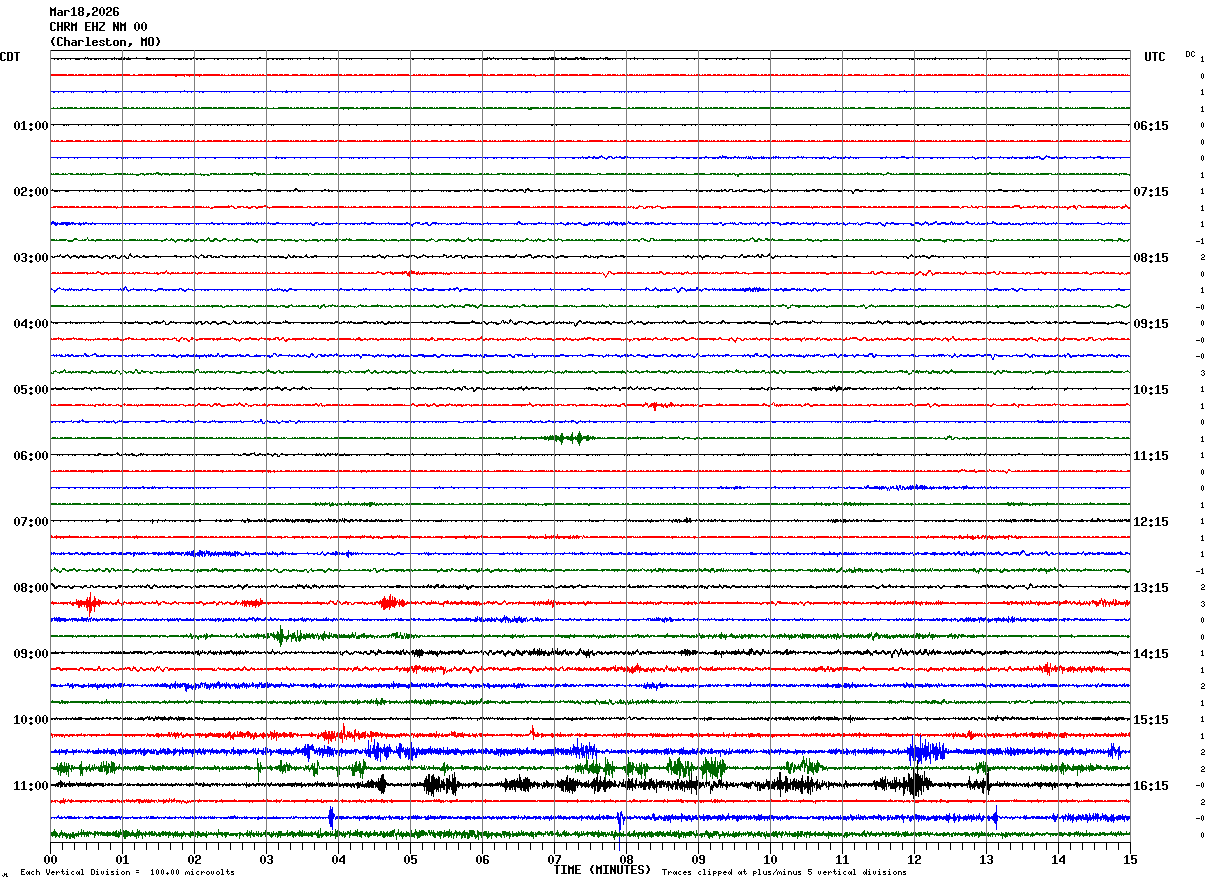Select the 03:00 CDT time label
Screen dimensions: 1210x886
click(x=31, y=258)
